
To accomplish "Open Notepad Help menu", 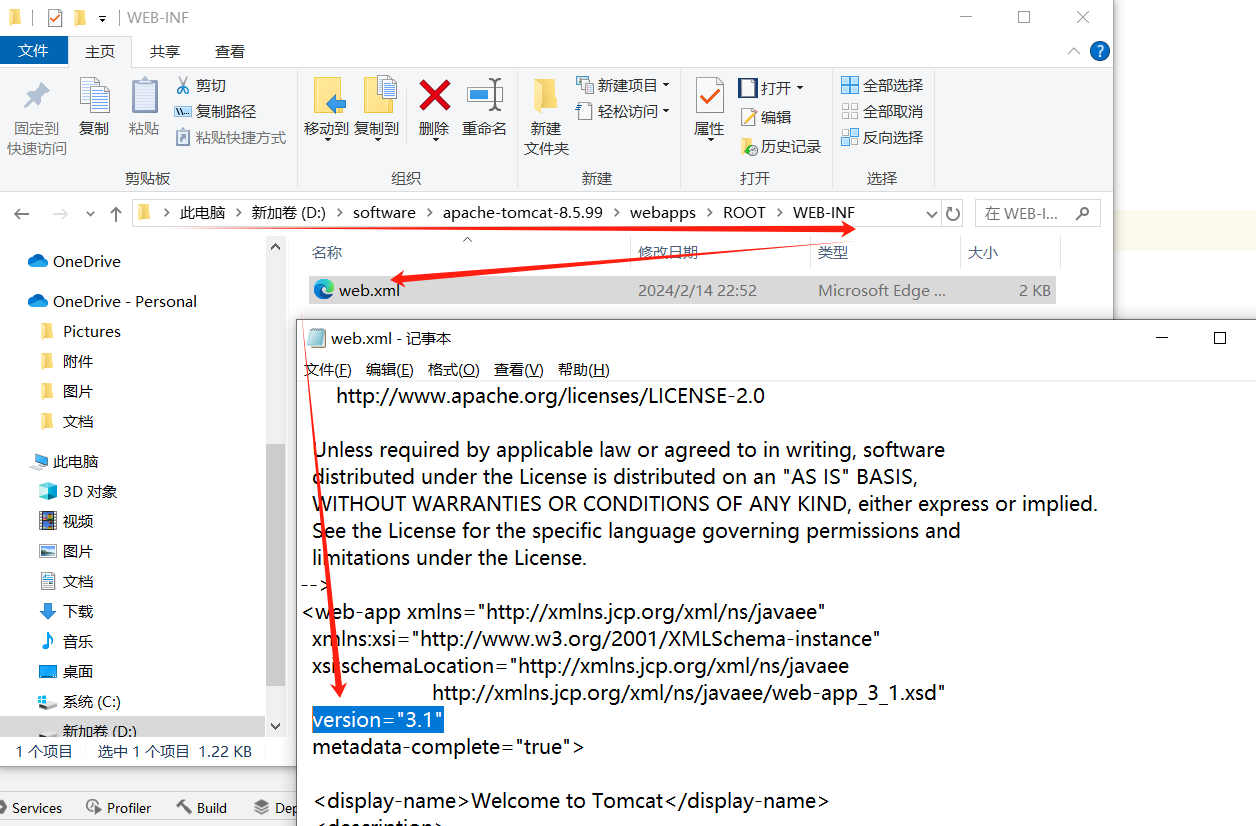I will [584, 370].
